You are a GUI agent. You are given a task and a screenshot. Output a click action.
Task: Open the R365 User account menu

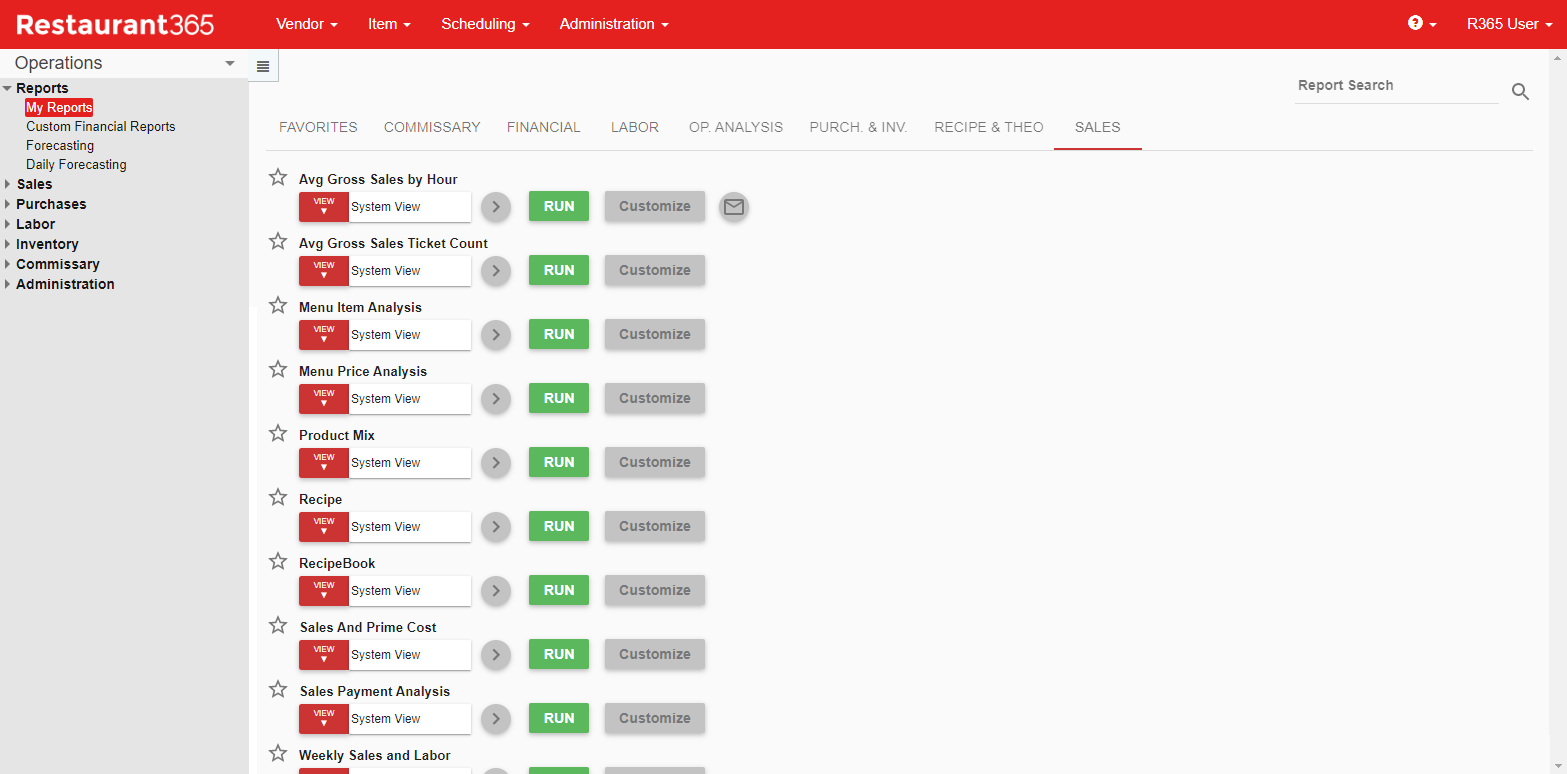(1510, 24)
